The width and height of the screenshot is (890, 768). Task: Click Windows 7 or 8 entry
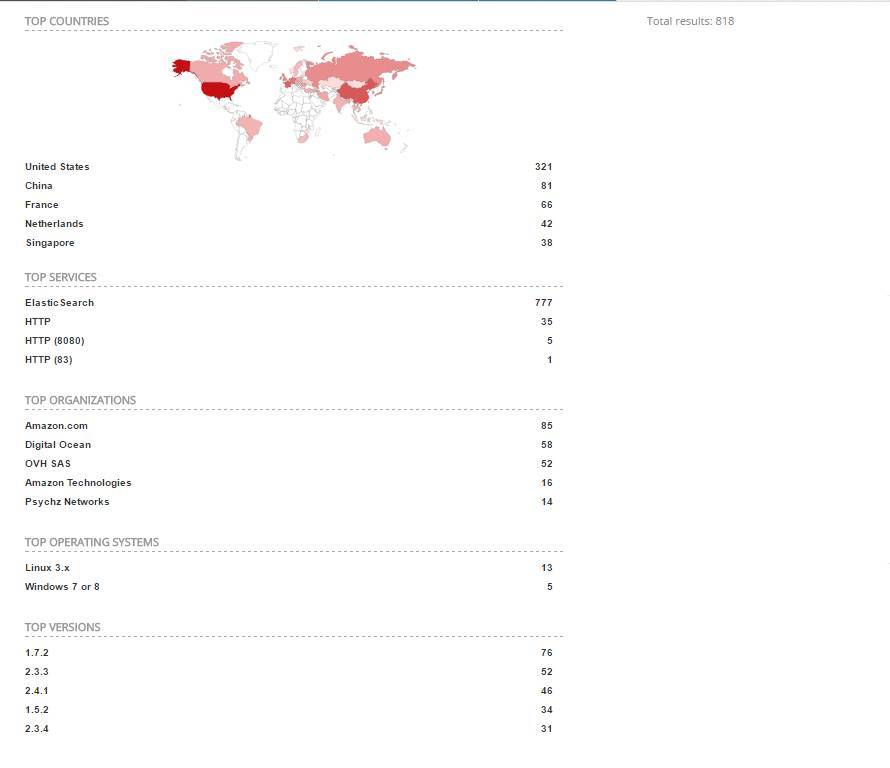pos(62,587)
